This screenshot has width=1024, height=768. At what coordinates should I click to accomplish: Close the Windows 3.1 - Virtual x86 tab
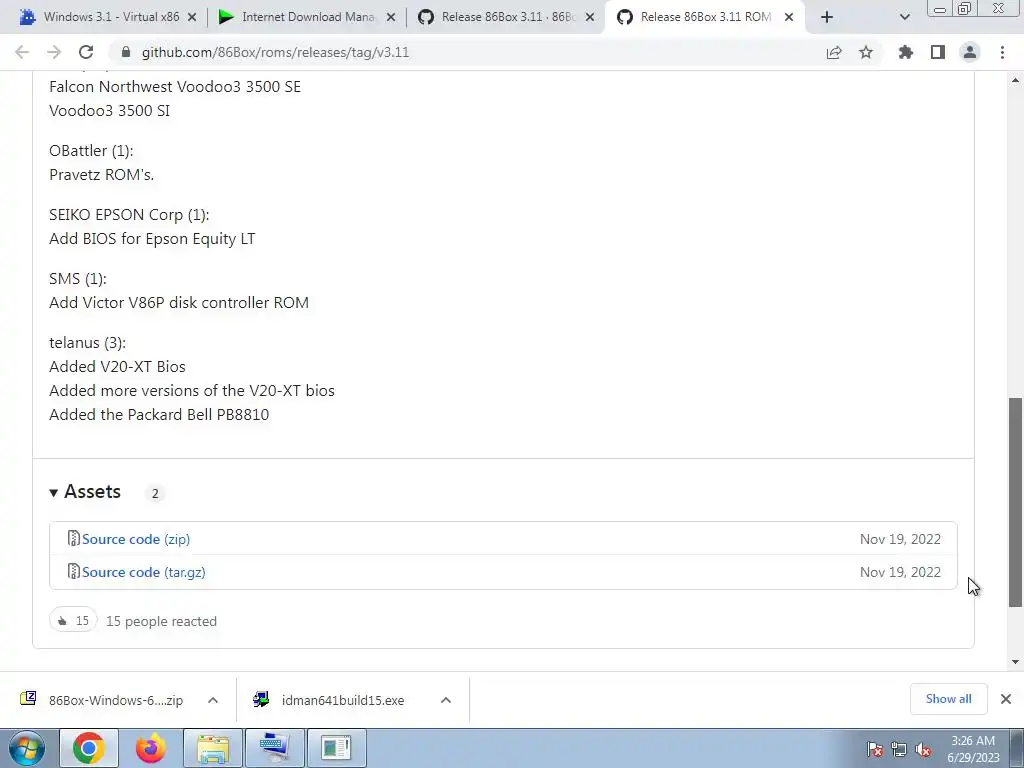click(192, 17)
